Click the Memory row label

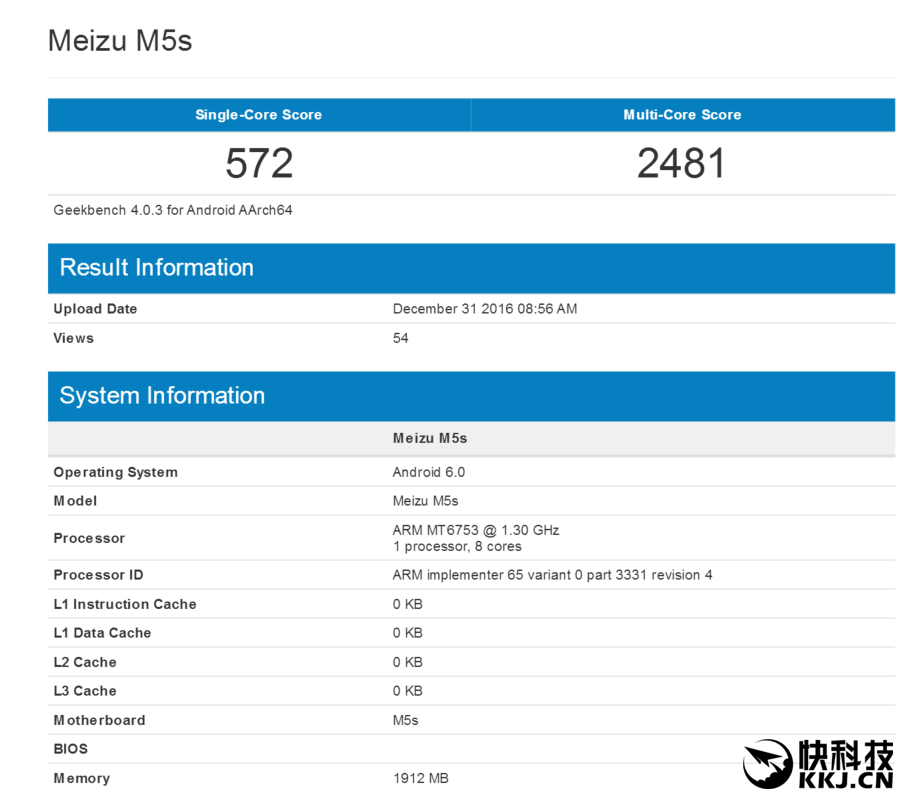click(x=81, y=778)
